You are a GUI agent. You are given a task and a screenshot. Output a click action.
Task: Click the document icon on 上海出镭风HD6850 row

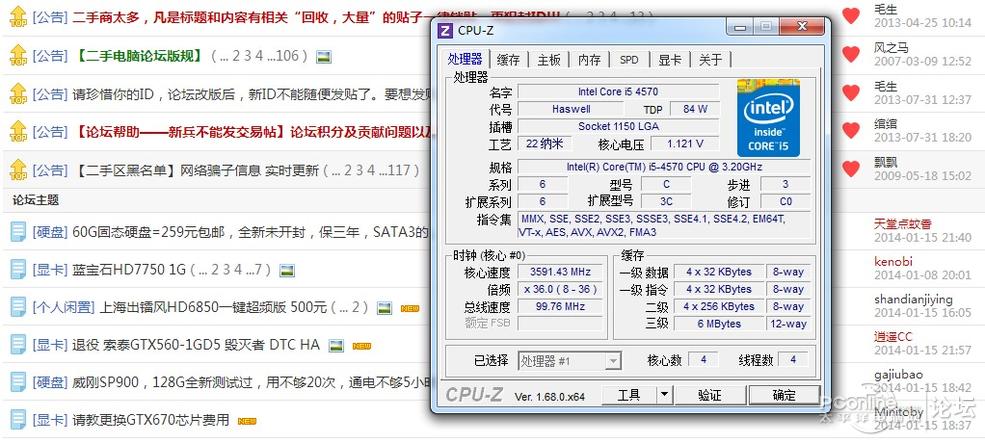(18, 307)
